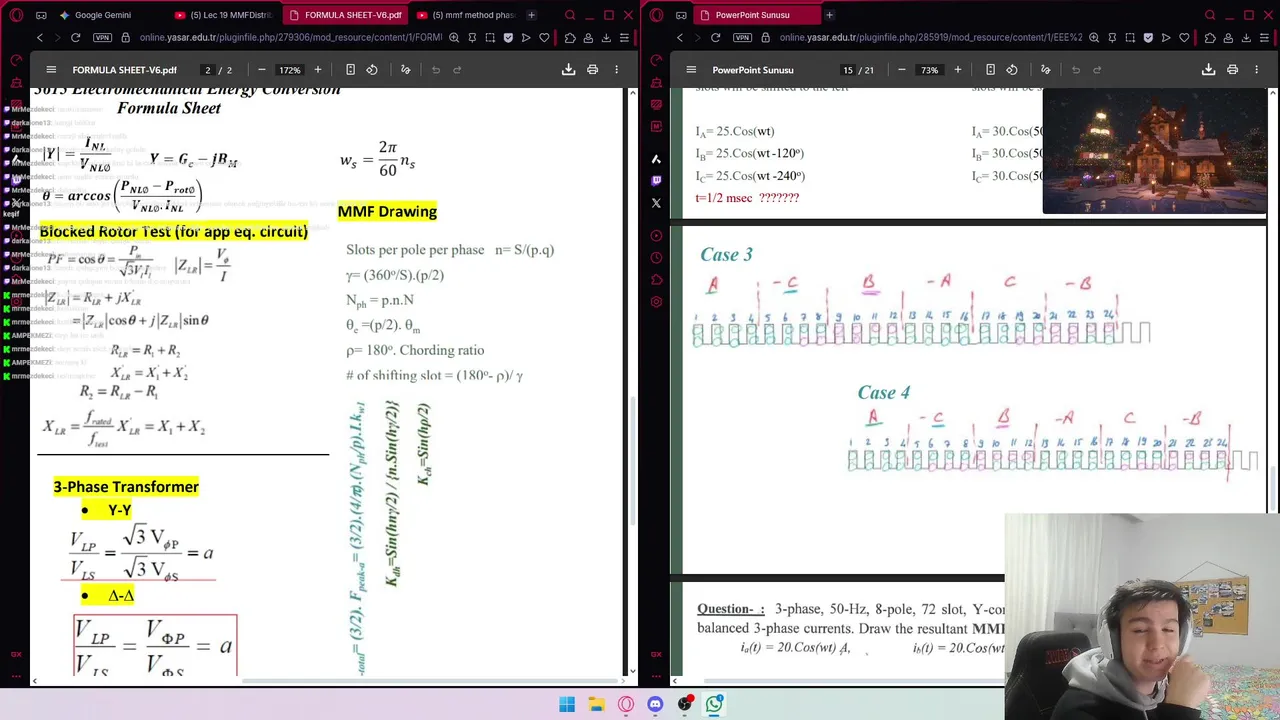Rotate the PowerPoint Sunusu document counterclockwise
1280x720 pixels.
pyautogui.click(x=1012, y=70)
